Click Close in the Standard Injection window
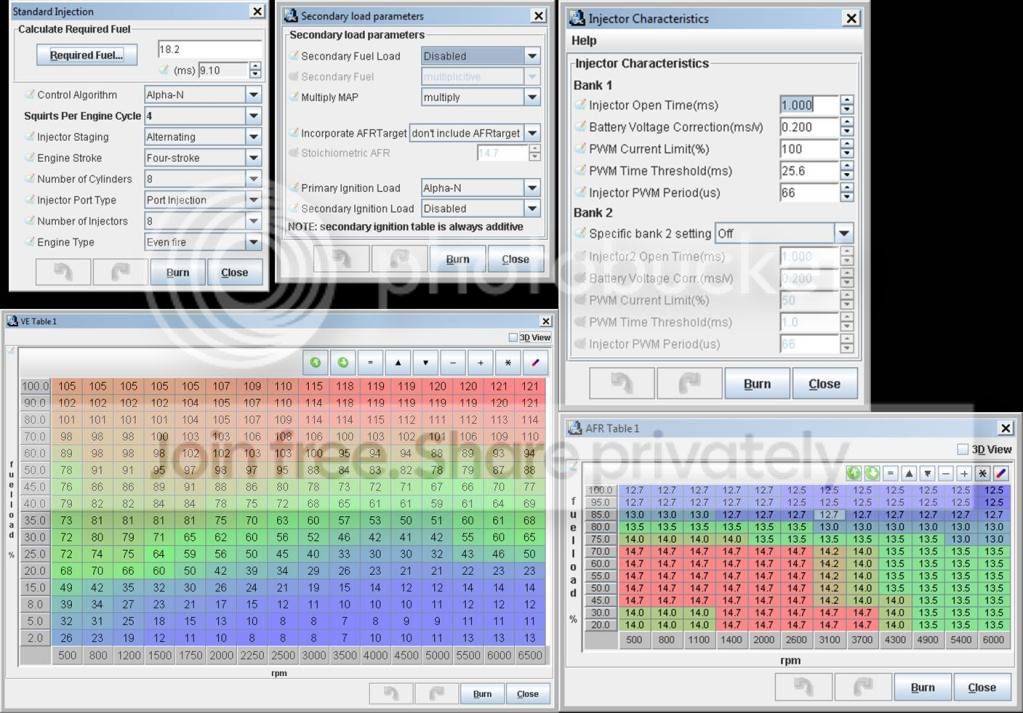Screen dimensions: 1023x713 click(x=234, y=272)
